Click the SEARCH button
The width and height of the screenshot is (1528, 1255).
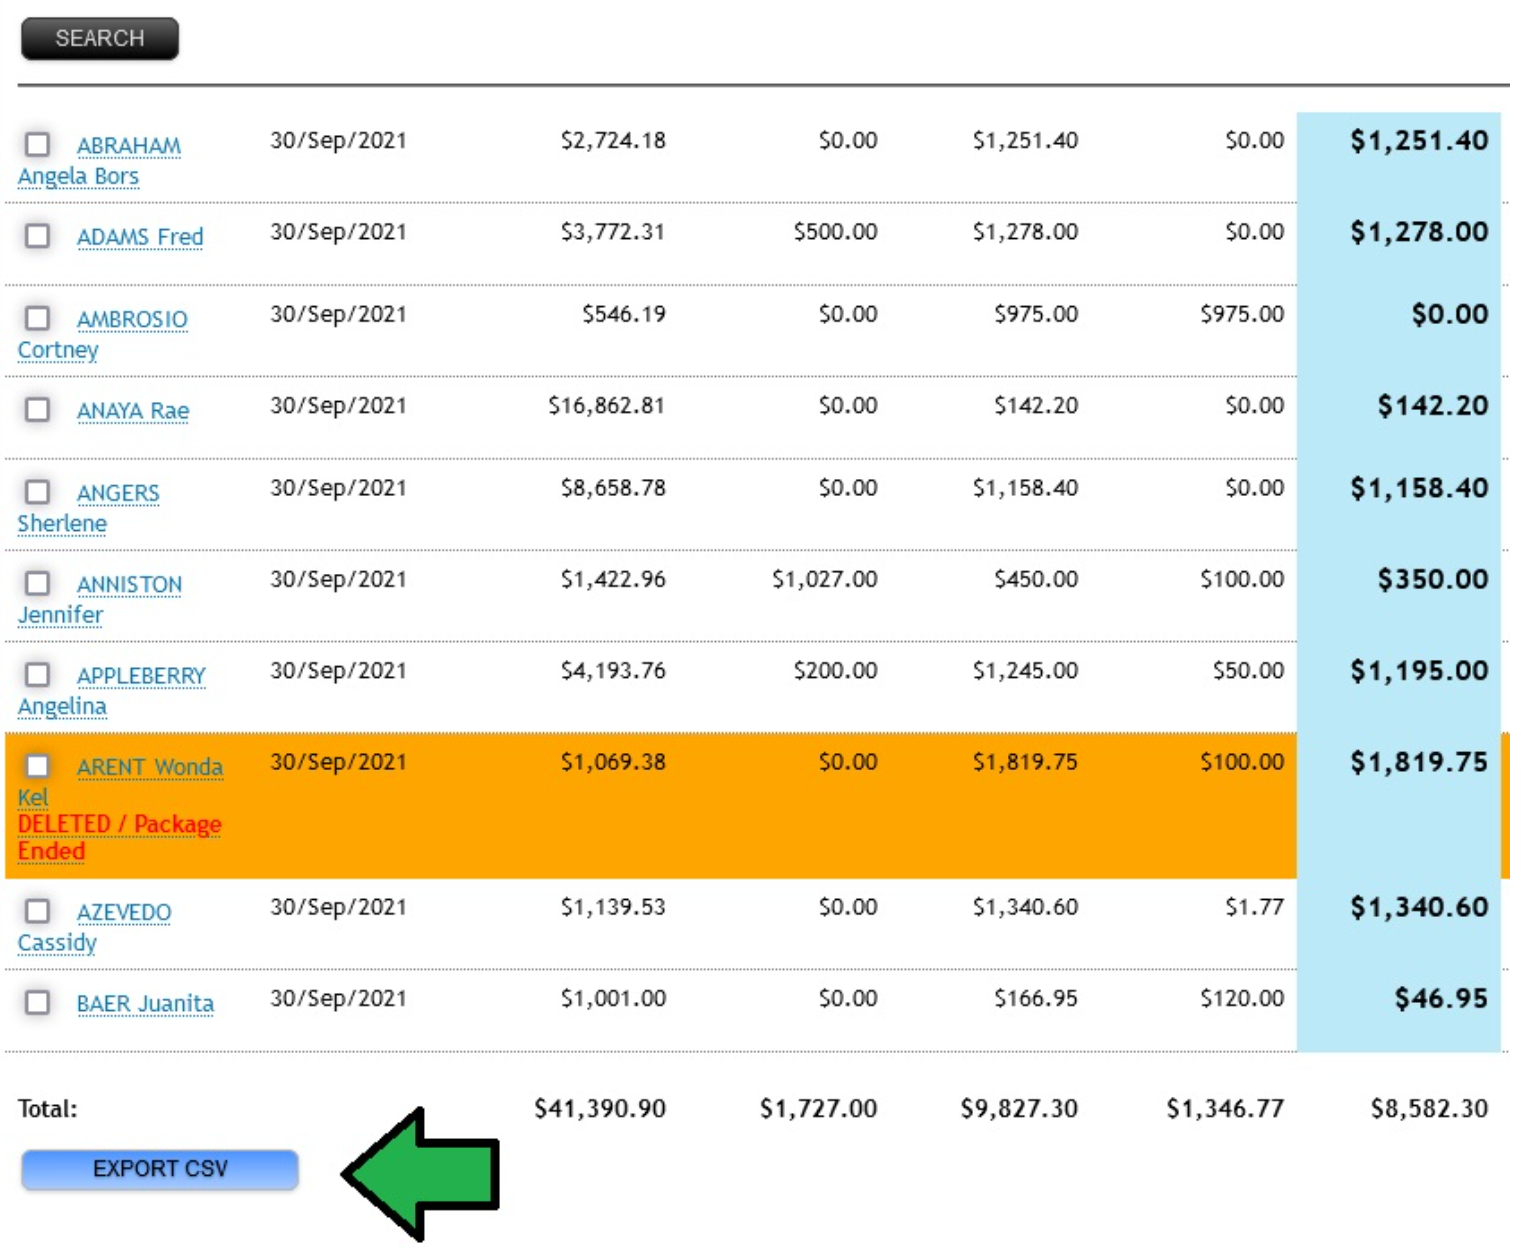pyautogui.click(x=97, y=38)
